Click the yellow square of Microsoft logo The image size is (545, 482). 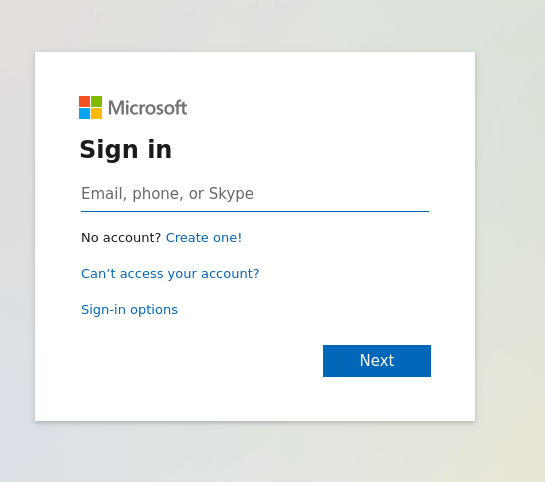click(96, 113)
